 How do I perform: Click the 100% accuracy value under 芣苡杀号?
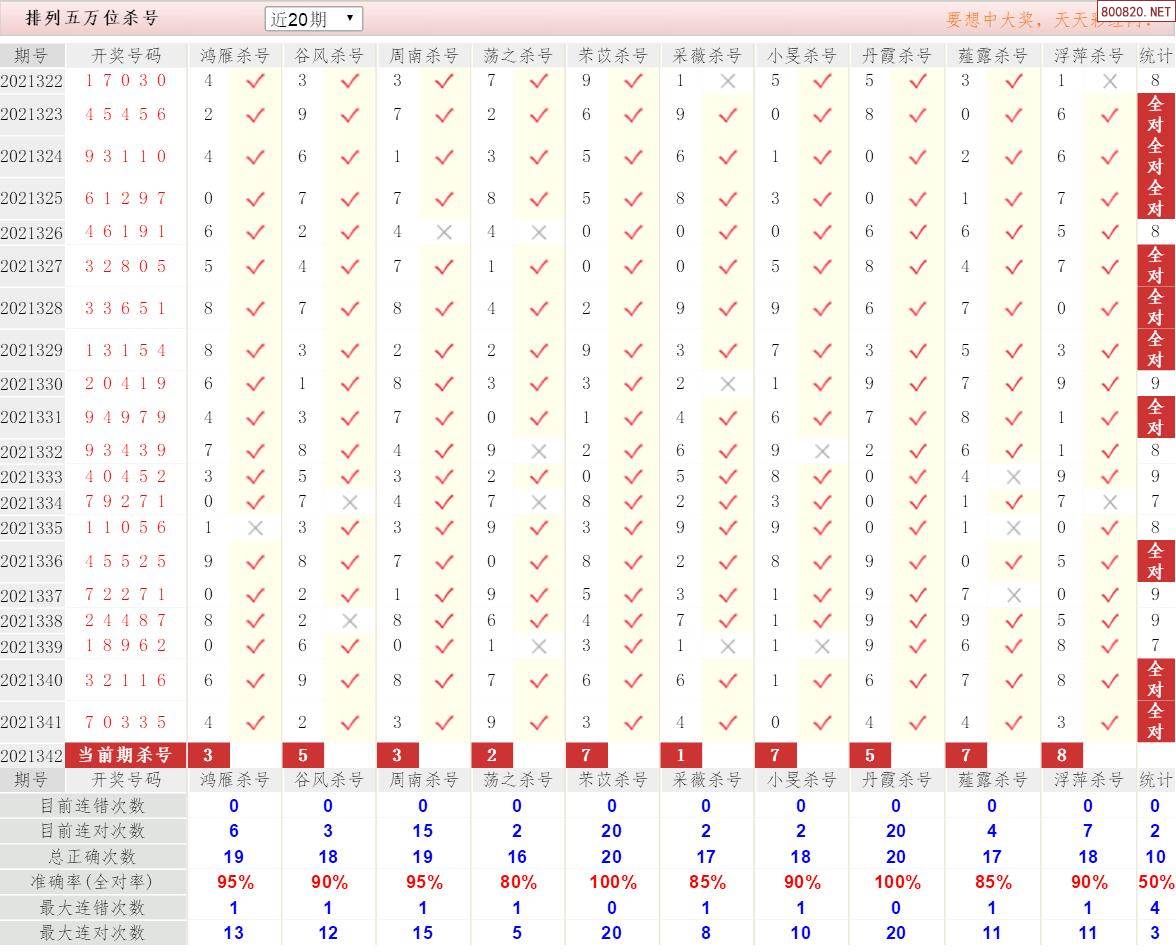[613, 882]
